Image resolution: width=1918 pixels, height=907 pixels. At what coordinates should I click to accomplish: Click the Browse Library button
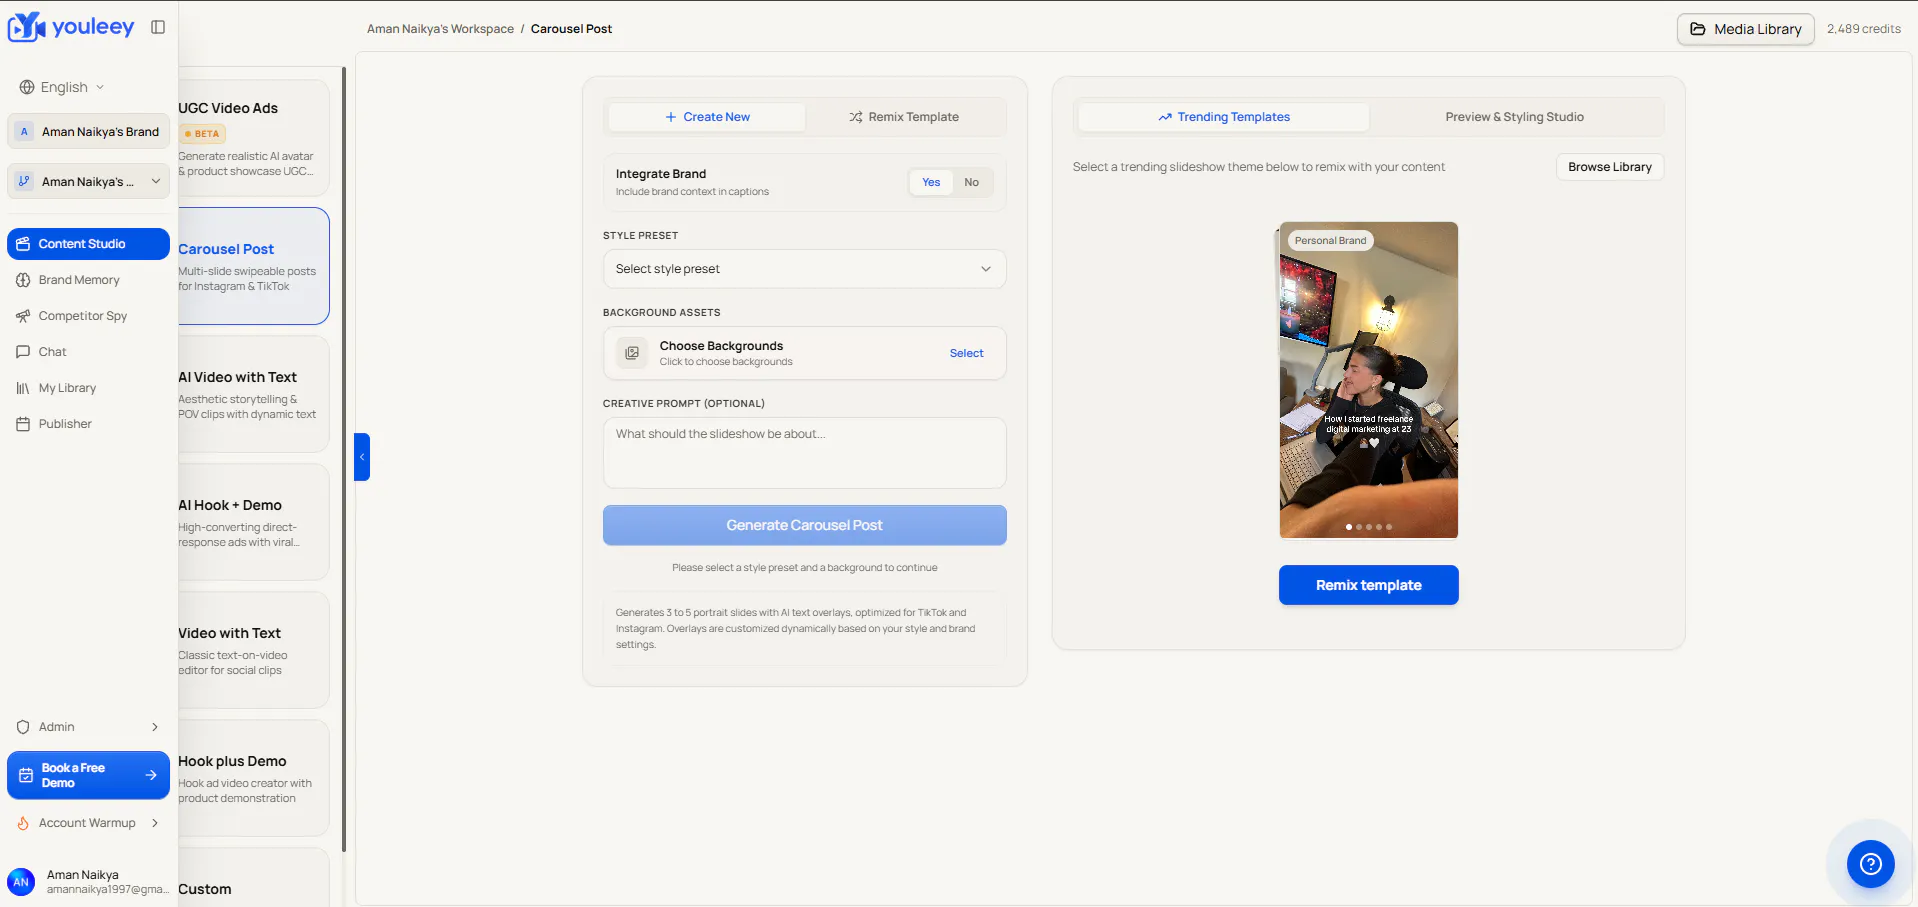coord(1610,167)
